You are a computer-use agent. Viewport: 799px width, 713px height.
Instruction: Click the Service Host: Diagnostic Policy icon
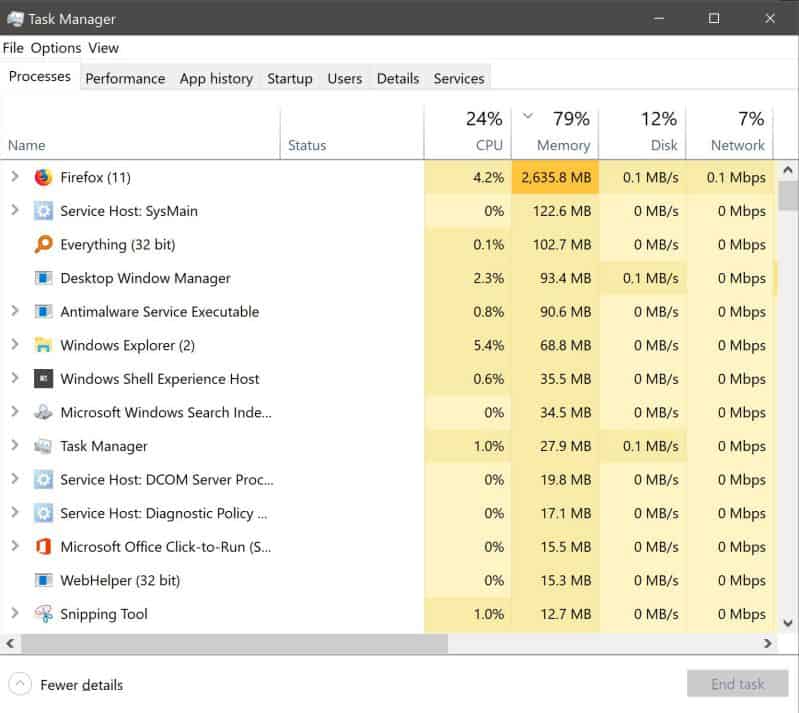point(43,513)
